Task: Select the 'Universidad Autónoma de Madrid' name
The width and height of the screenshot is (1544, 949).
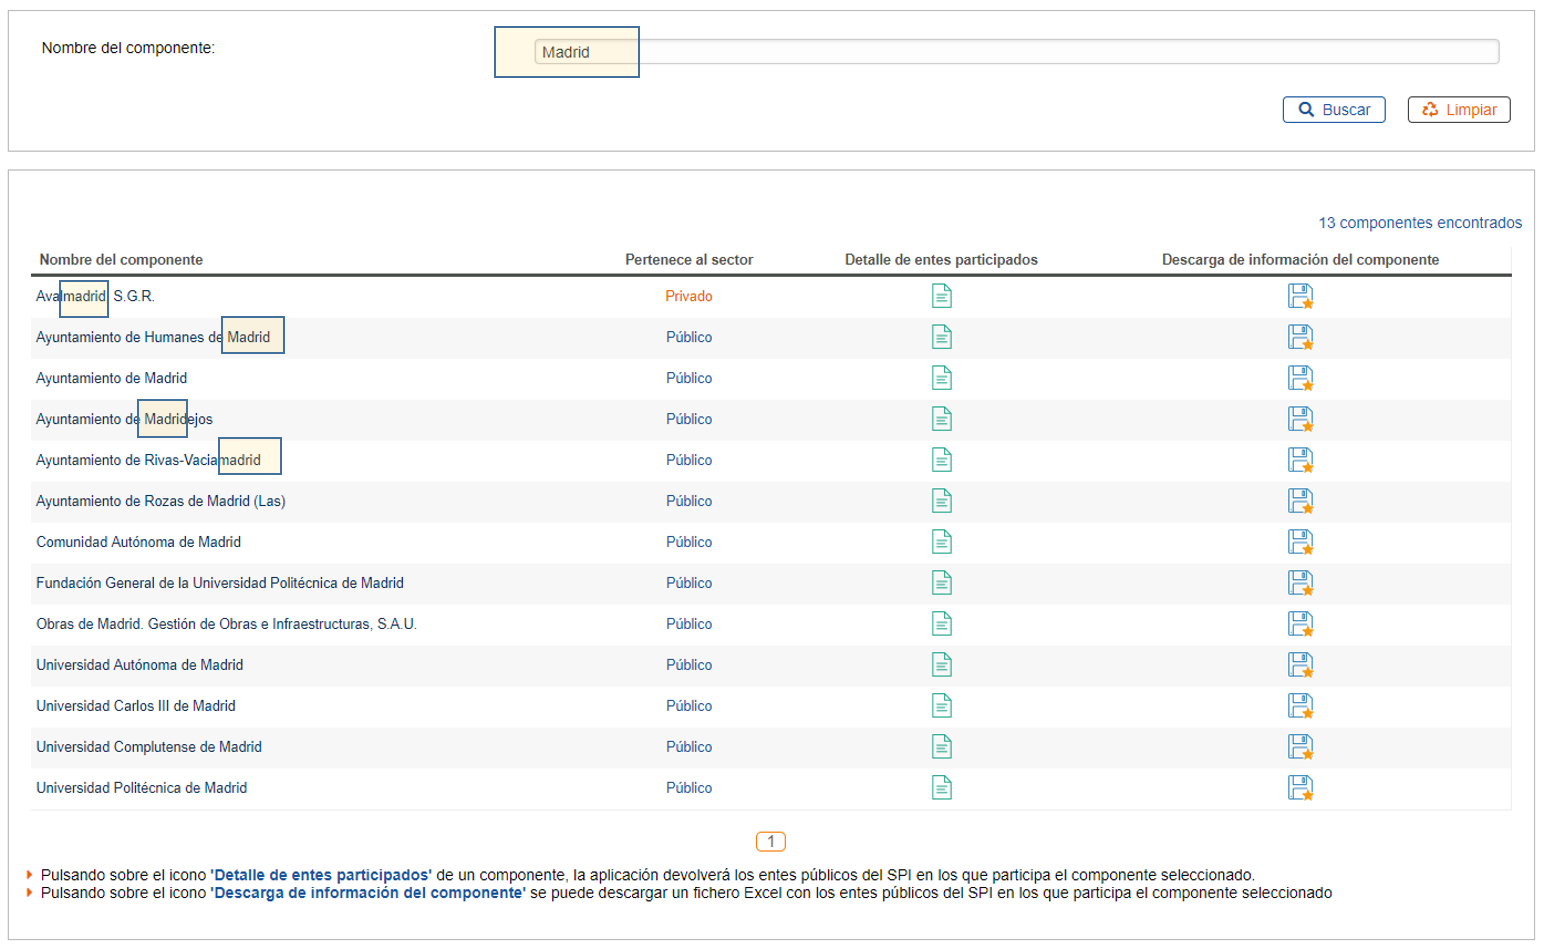Action: [140, 665]
